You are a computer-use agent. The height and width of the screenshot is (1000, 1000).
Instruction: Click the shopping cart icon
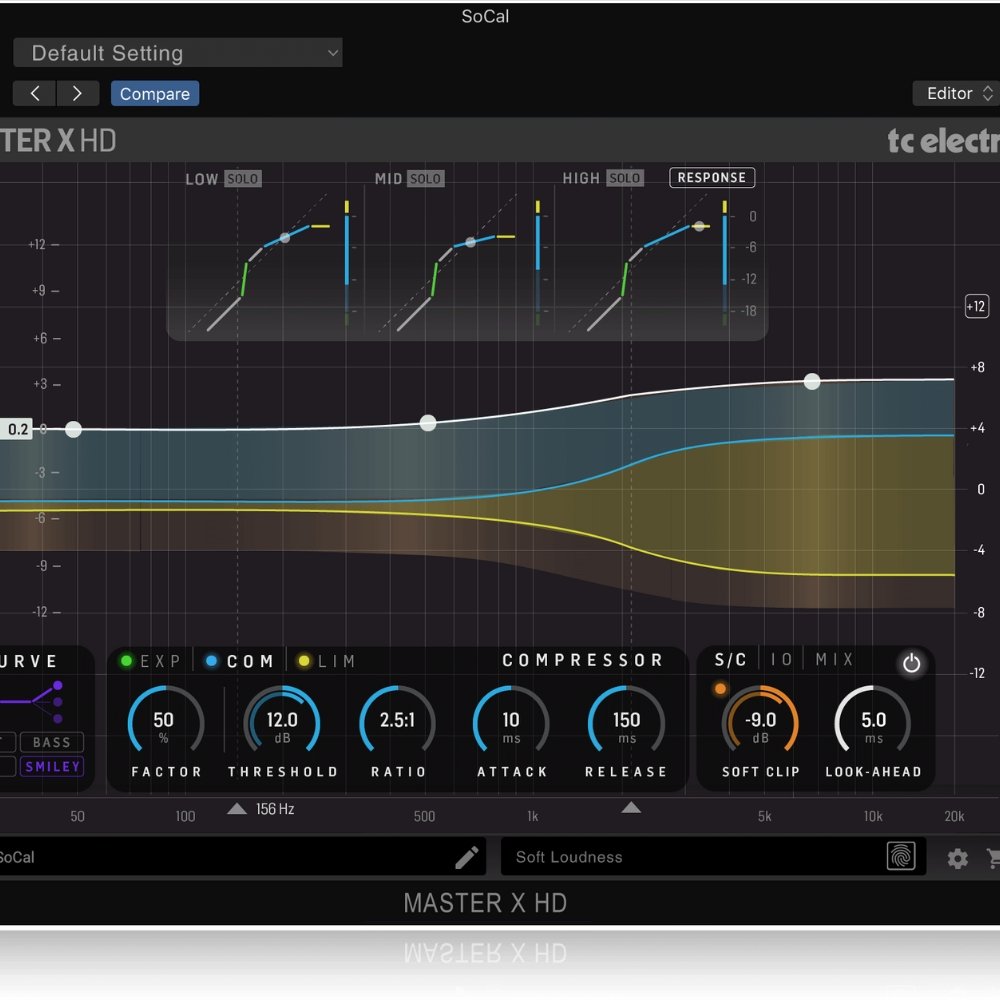993,858
